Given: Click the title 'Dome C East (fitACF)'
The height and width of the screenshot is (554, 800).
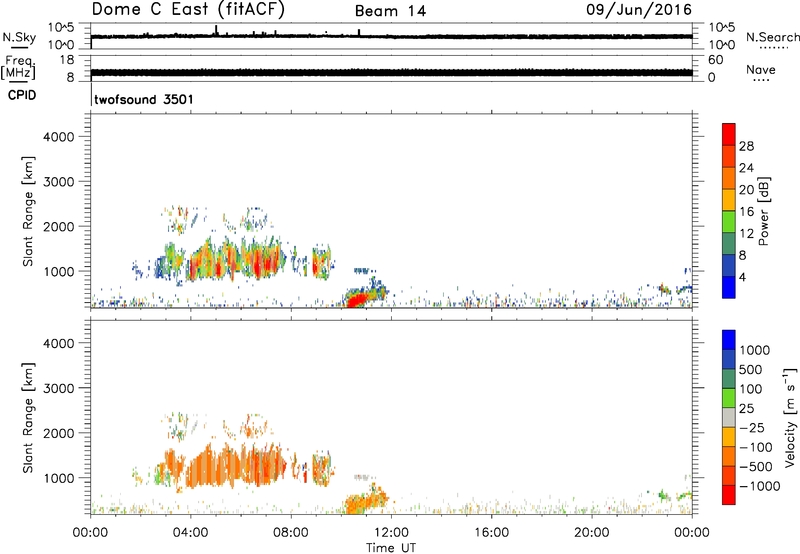Looking at the screenshot, I should point(188,9).
